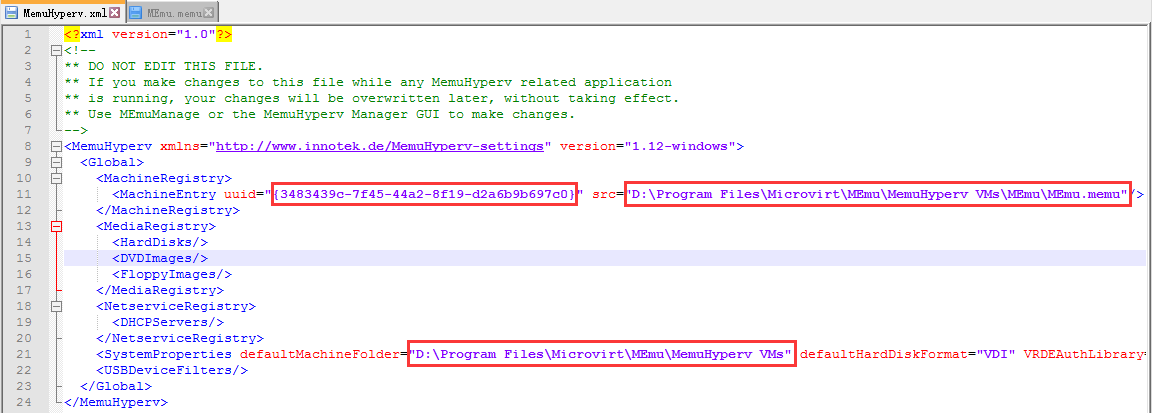Viewport: 1152px width, 413px height.
Task: Close the MEmu.memu tab
Action: (x=209, y=13)
